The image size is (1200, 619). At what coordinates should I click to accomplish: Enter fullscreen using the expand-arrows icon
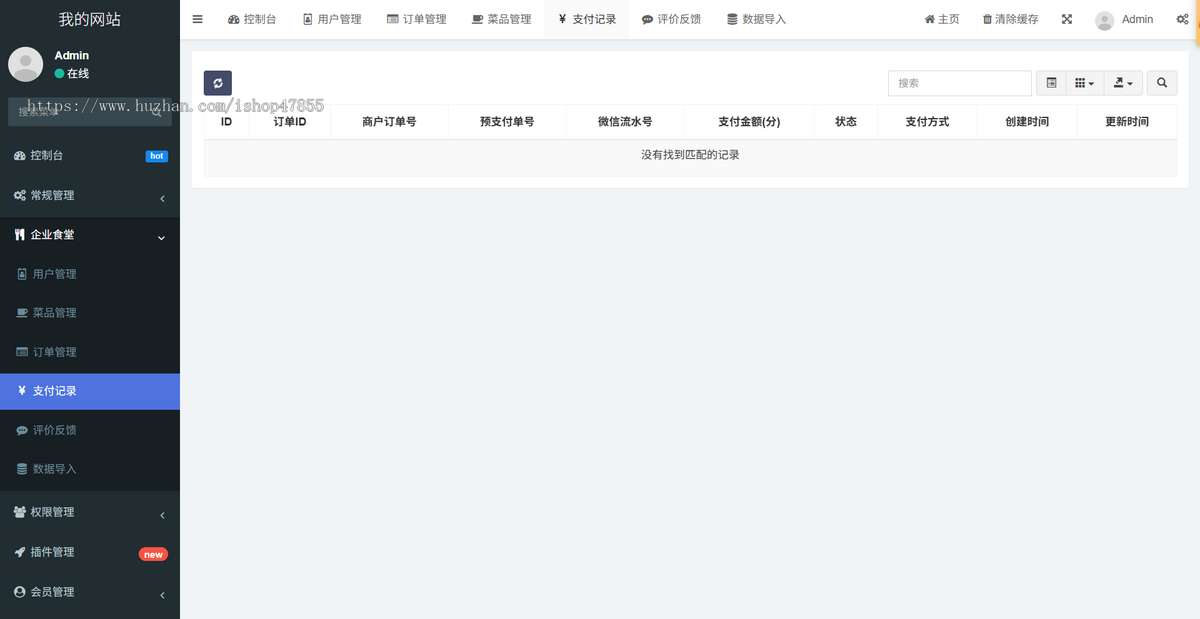tap(1067, 19)
